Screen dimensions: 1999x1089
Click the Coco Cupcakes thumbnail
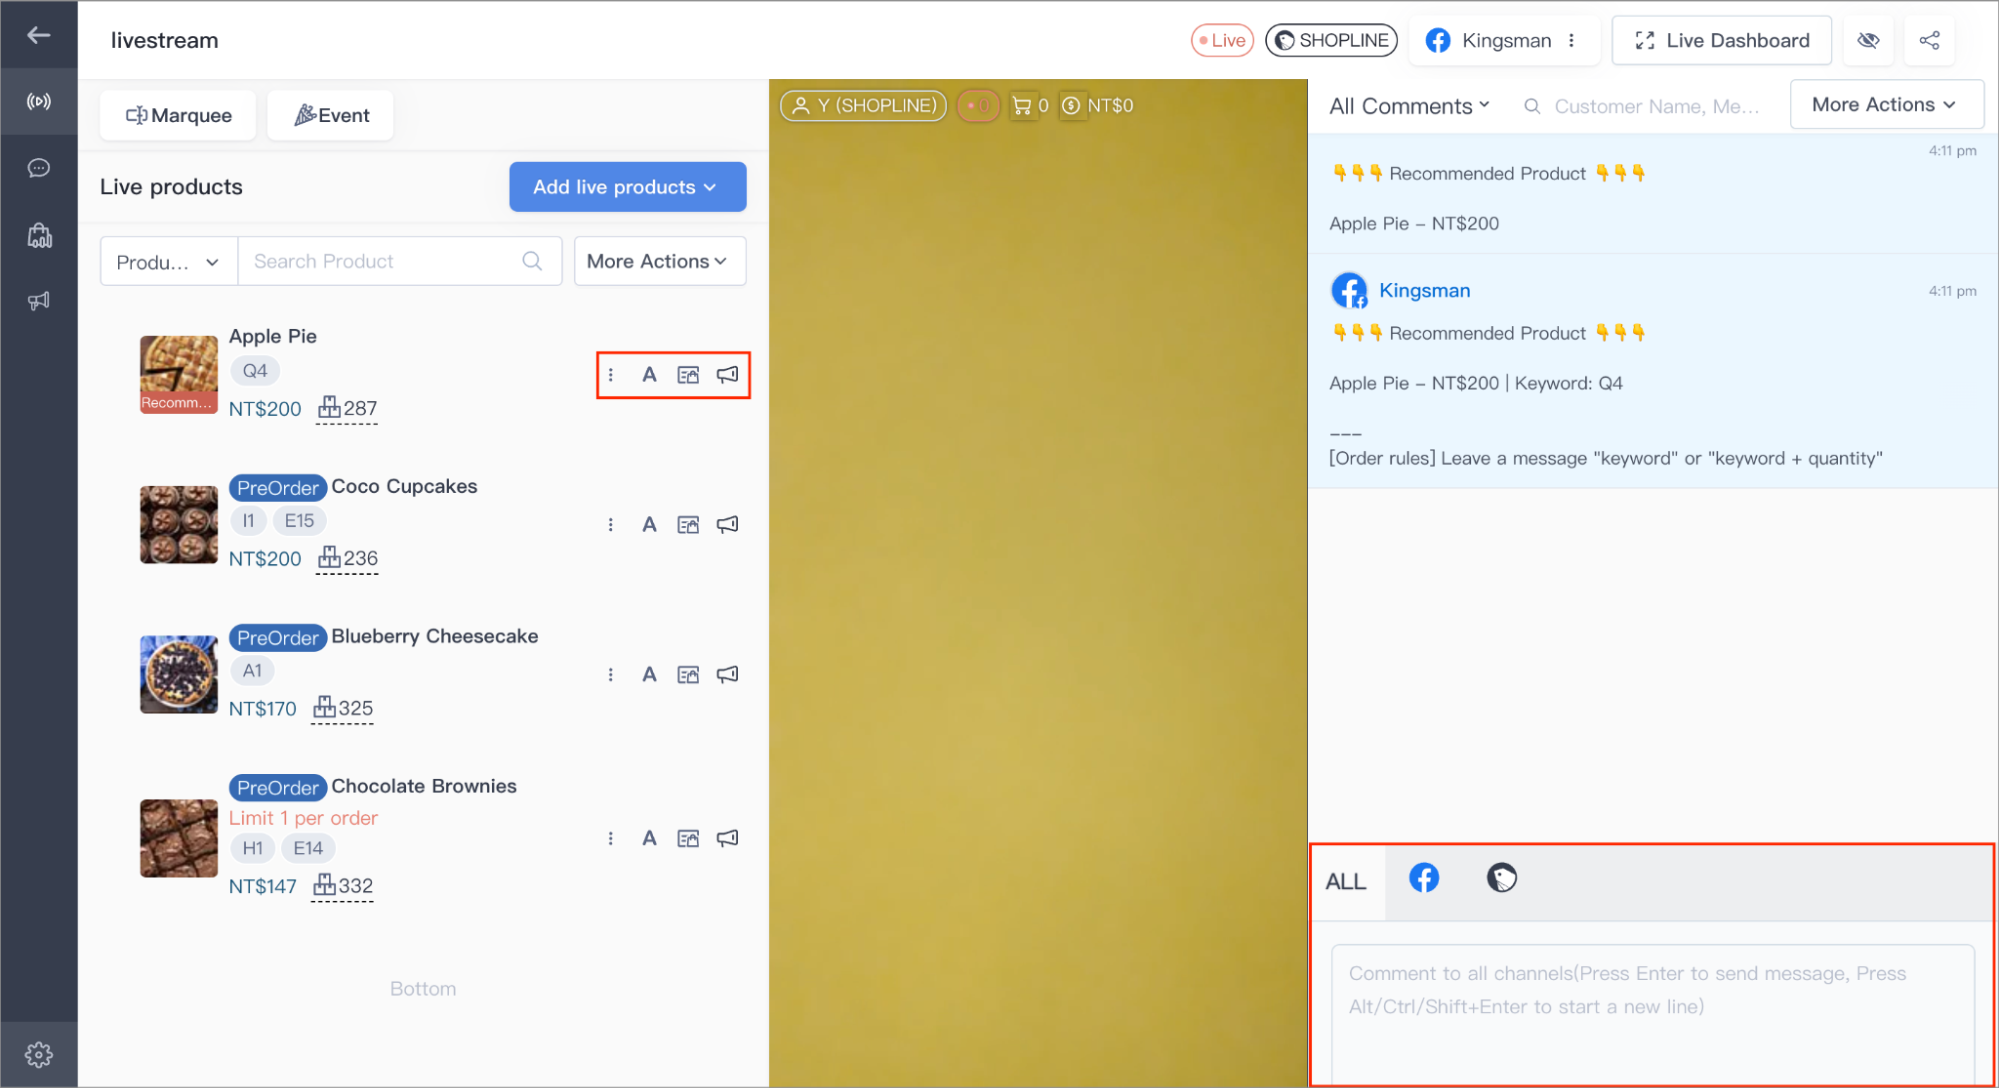[179, 525]
